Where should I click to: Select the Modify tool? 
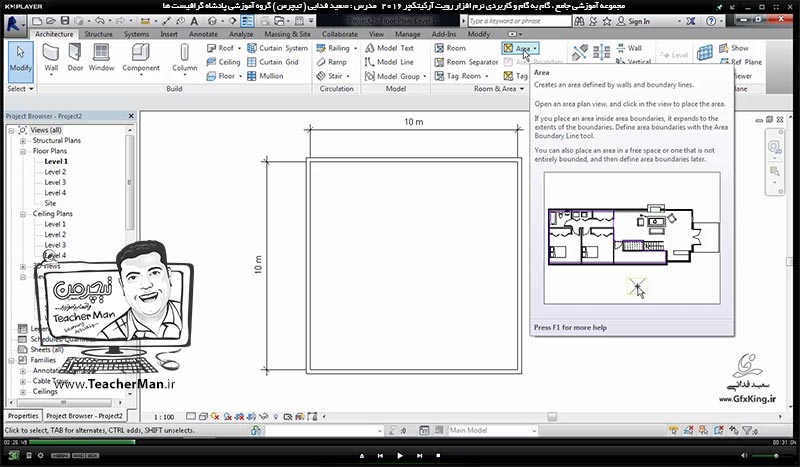[20, 61]
